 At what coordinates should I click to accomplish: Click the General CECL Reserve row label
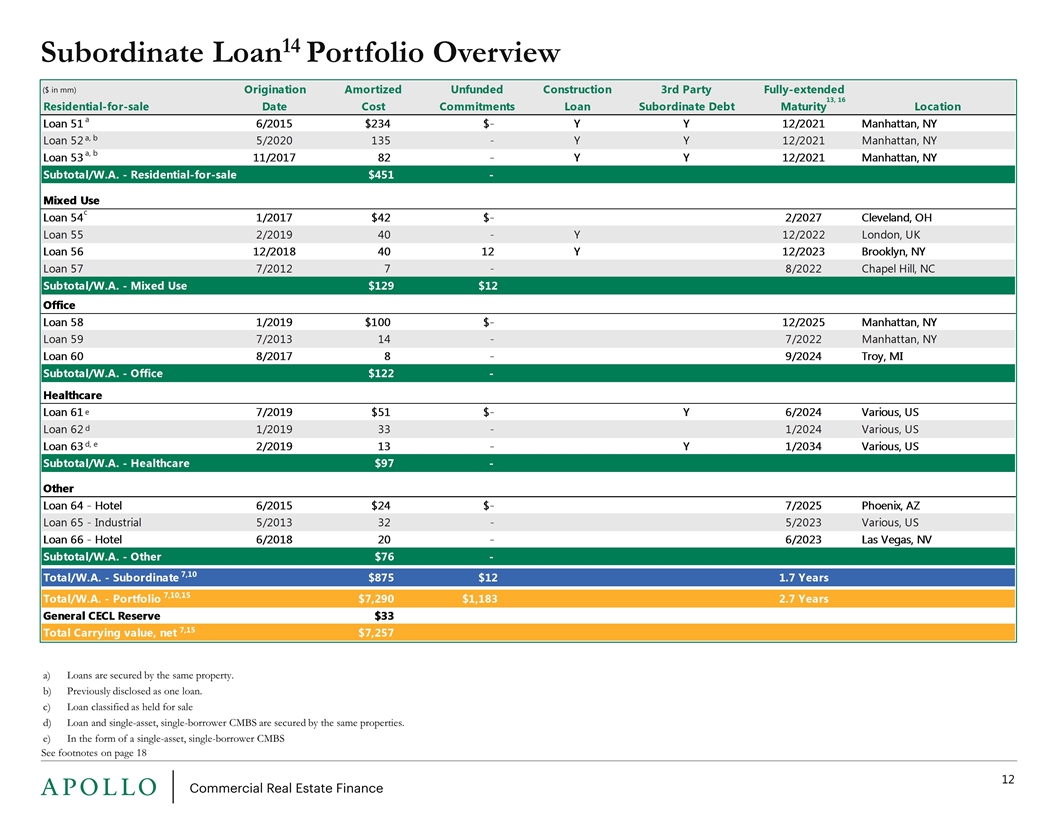point(102,616)
